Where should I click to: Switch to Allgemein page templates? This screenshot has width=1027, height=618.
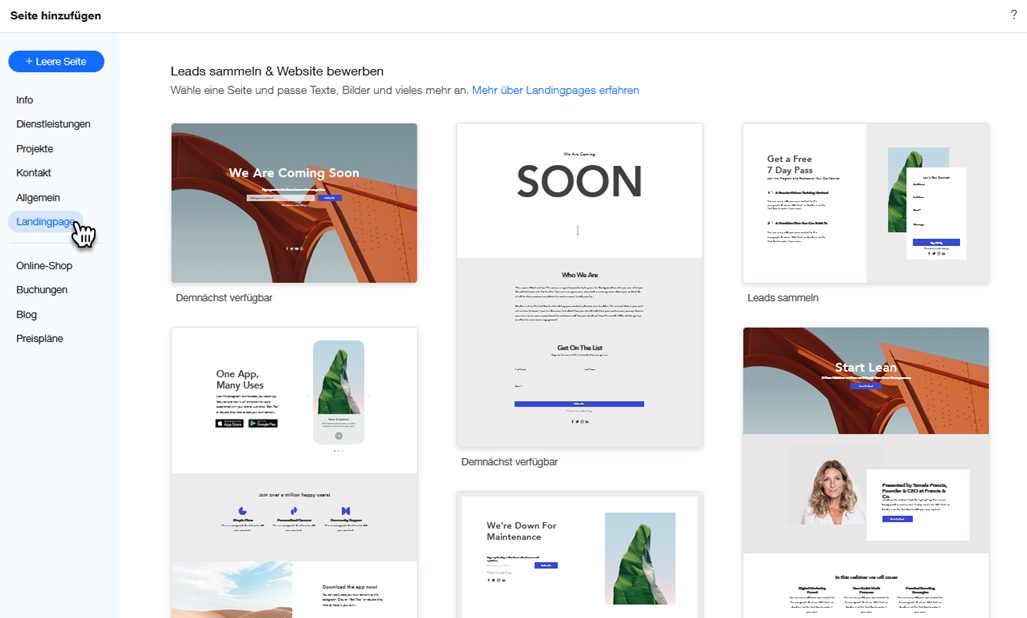[38, 198]
